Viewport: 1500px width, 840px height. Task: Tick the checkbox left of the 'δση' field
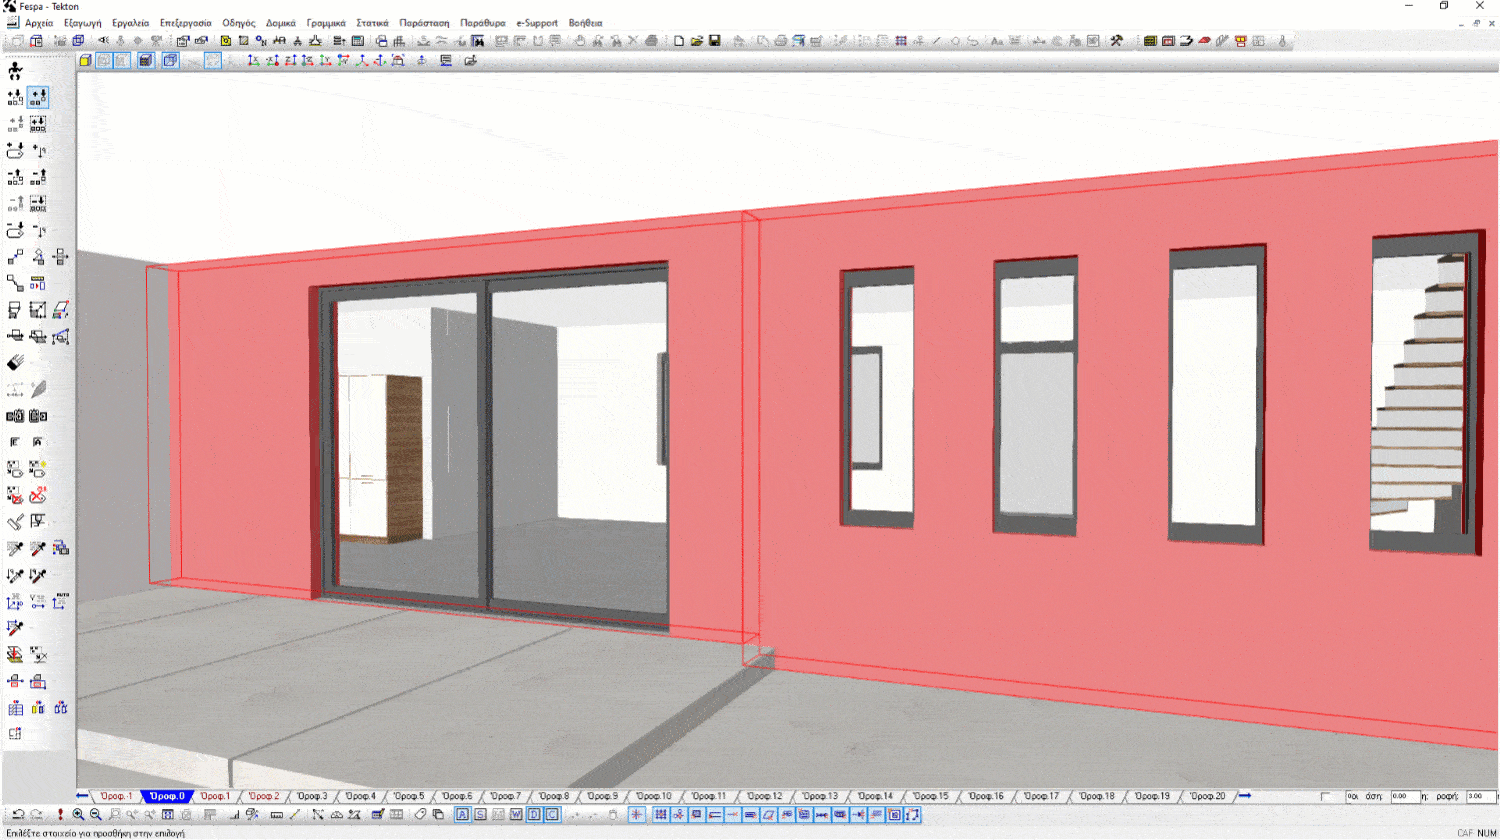coord(1325,797)
